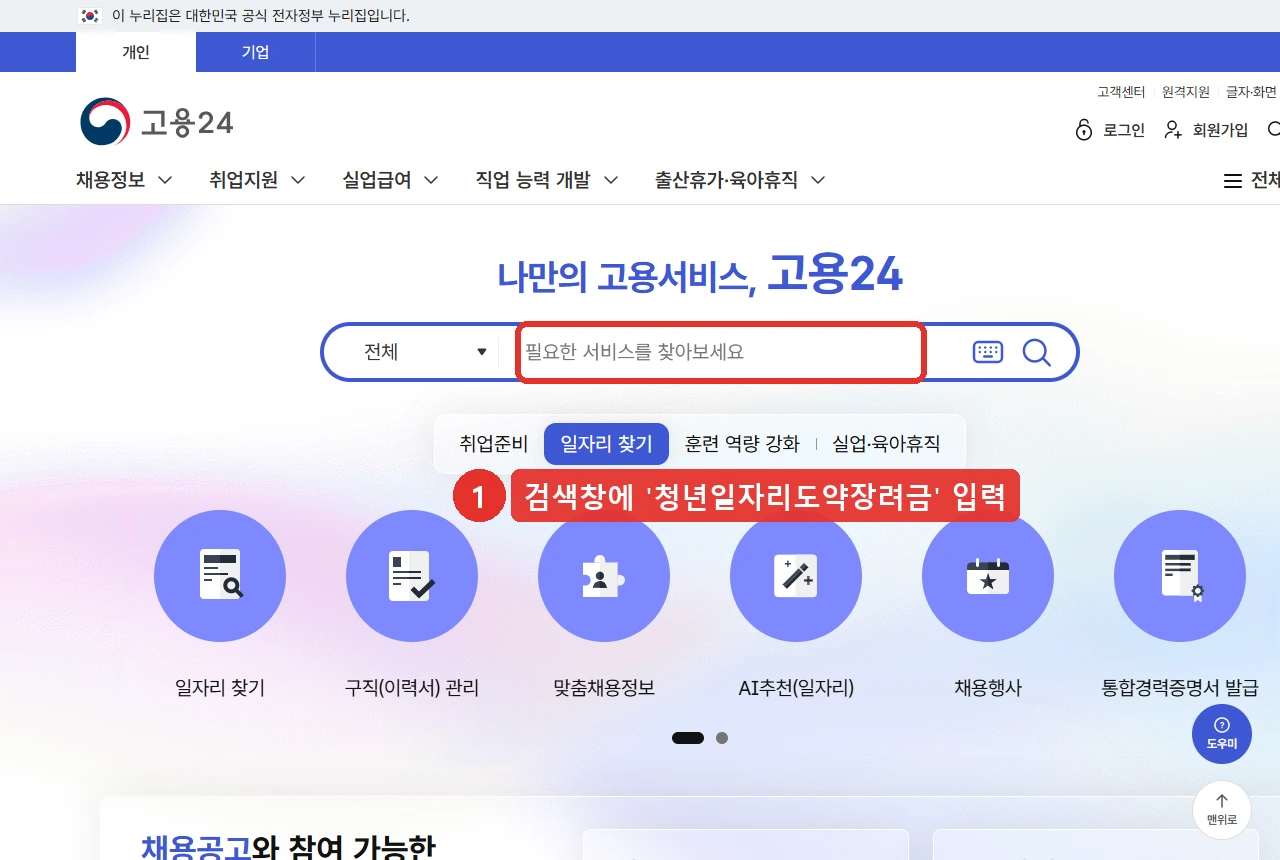Open the 고객센터 link
Viewport: 1280px width, 860px height.
point(1121,92)
